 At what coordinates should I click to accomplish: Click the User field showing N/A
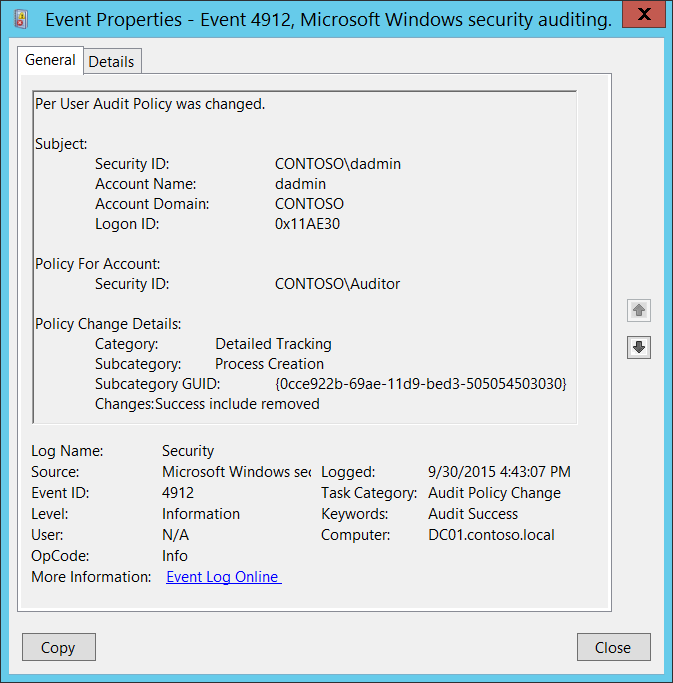tap(175, 535)
